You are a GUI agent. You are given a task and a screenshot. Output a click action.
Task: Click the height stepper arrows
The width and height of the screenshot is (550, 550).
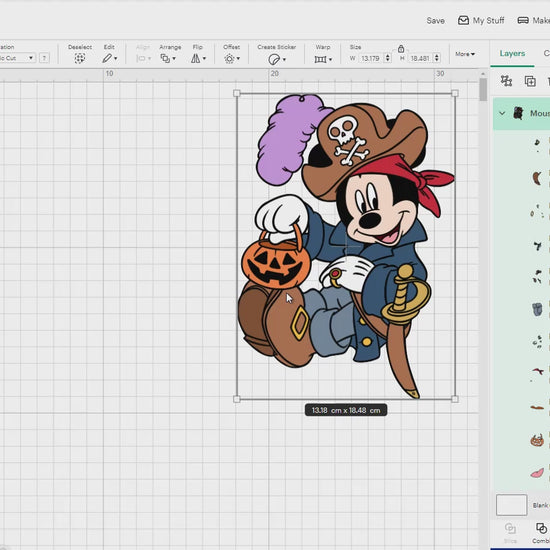437,58
